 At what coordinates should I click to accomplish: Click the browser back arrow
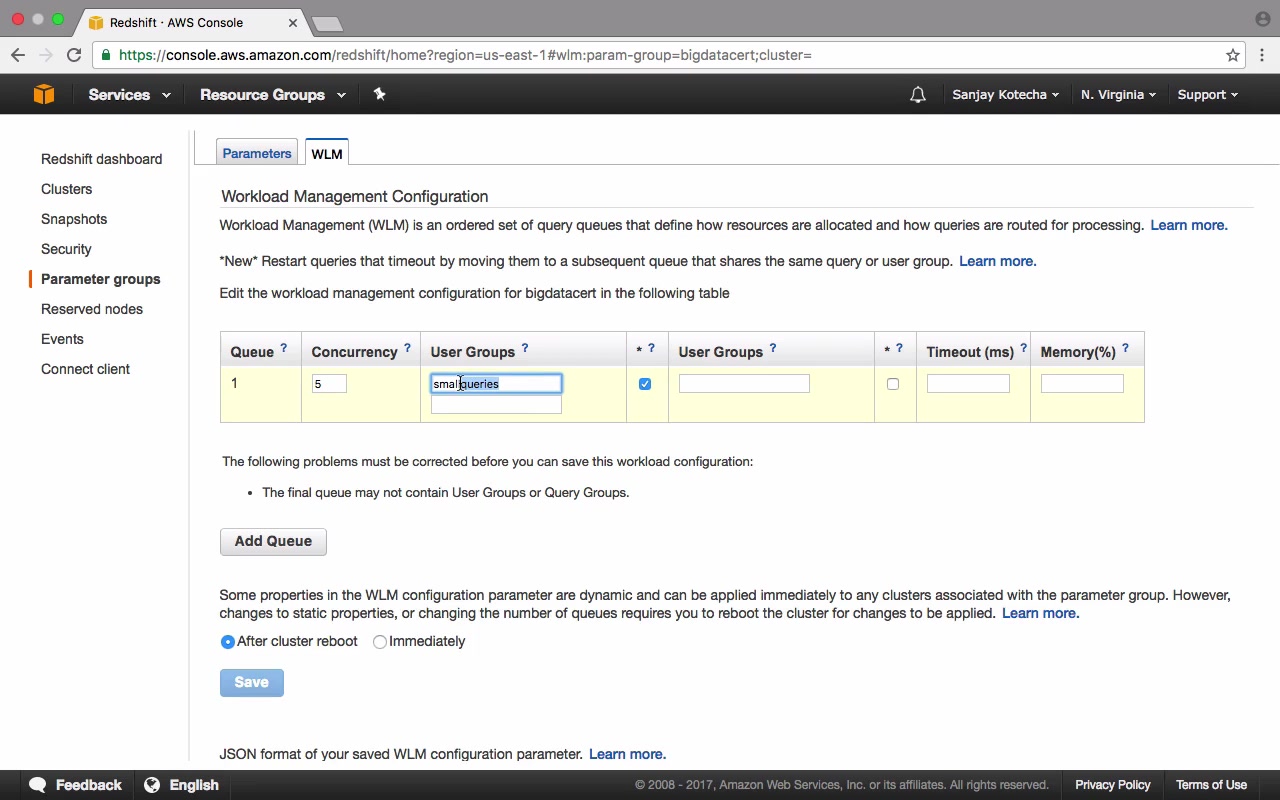click(x=18, y=55)
